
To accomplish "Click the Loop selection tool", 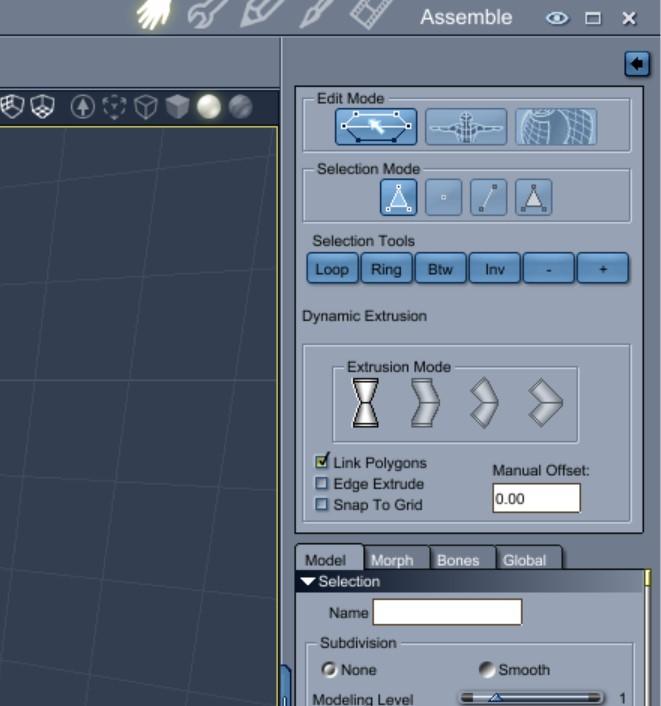I will click(332, 269).
